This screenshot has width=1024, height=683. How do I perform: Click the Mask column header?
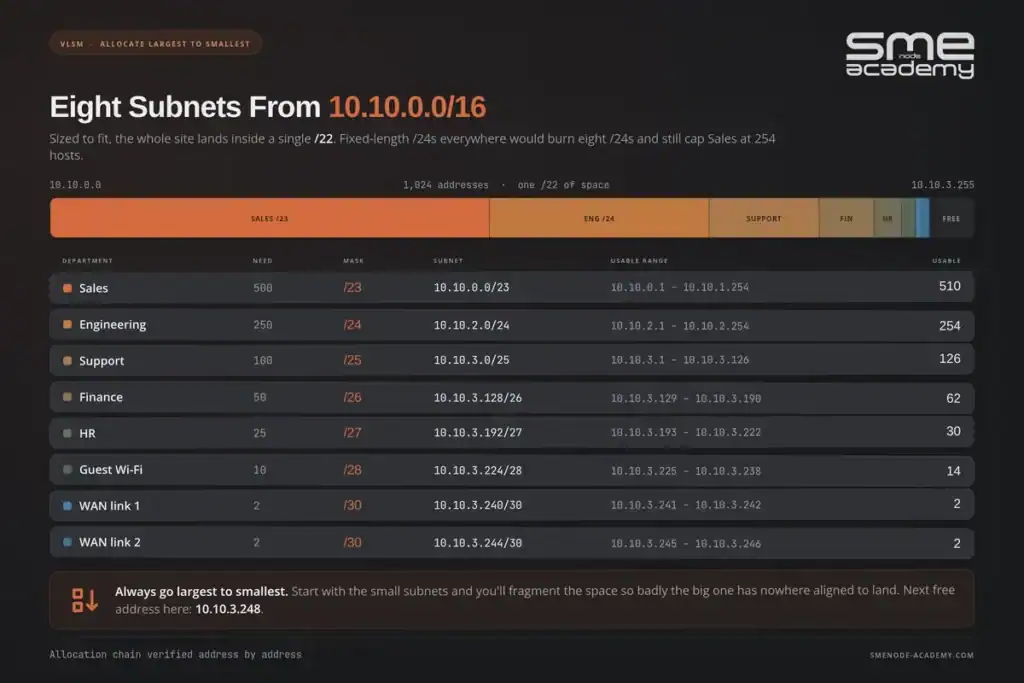[353, 261]
